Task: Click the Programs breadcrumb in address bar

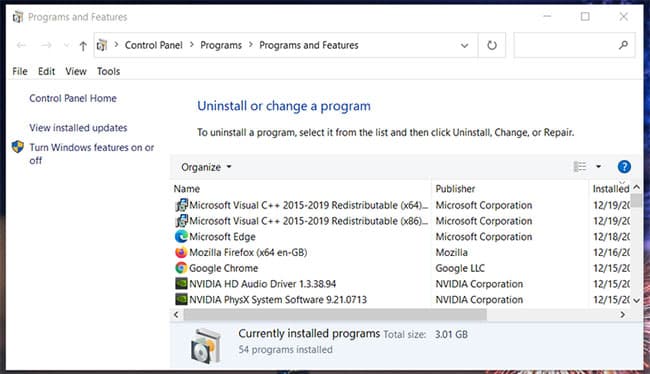Action: click(x=221, y=45)
